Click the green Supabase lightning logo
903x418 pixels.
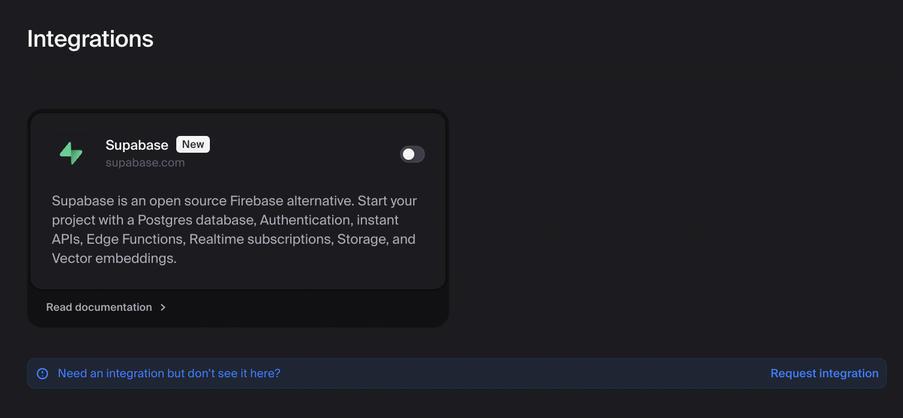[71, 153]
